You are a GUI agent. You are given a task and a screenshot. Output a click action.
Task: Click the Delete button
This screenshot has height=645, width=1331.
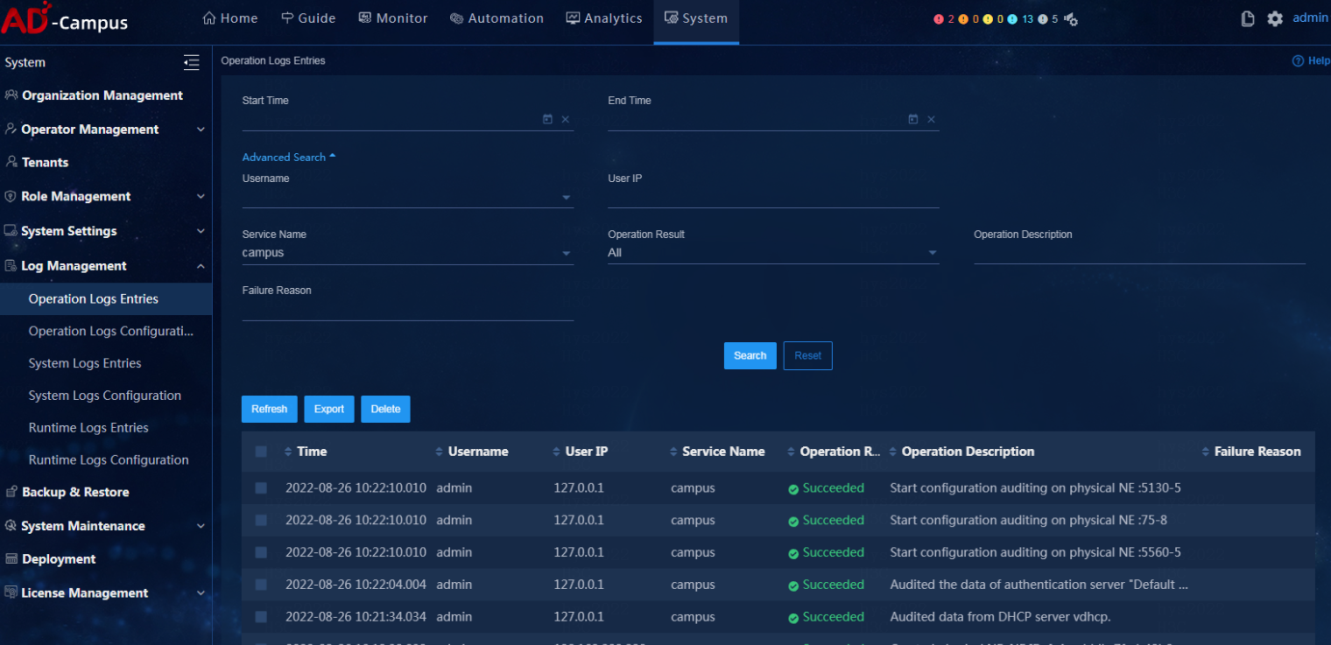[x=386, y=409]
